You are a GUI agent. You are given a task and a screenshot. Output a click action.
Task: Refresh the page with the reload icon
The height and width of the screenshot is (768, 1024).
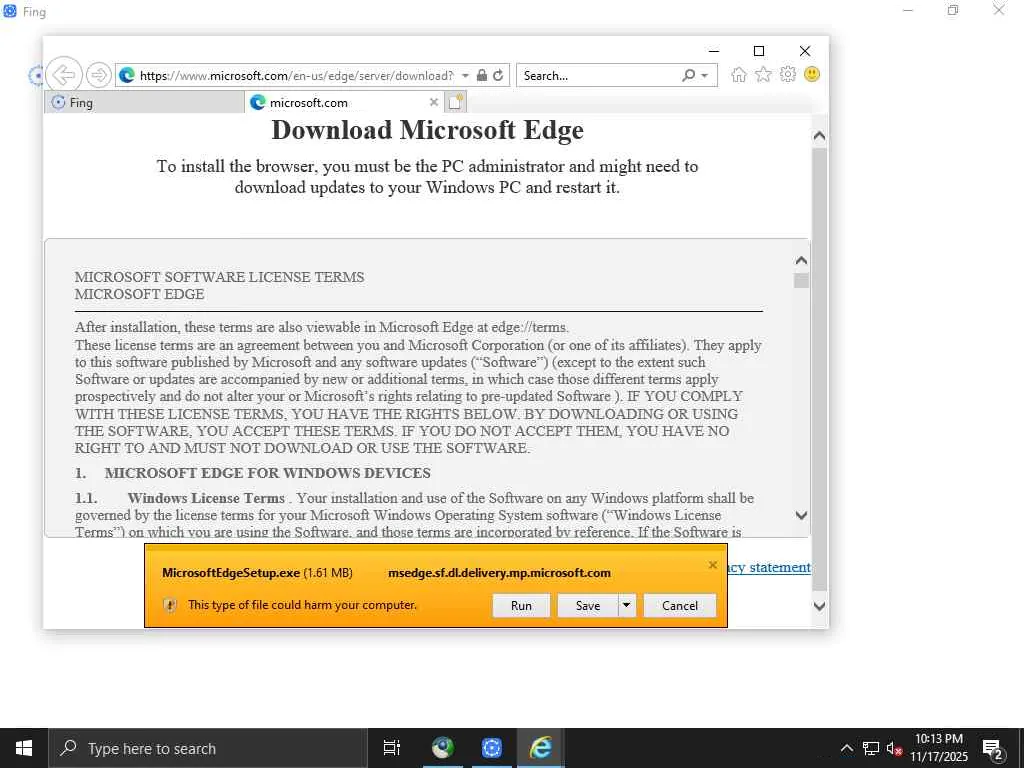click(498, 75)
